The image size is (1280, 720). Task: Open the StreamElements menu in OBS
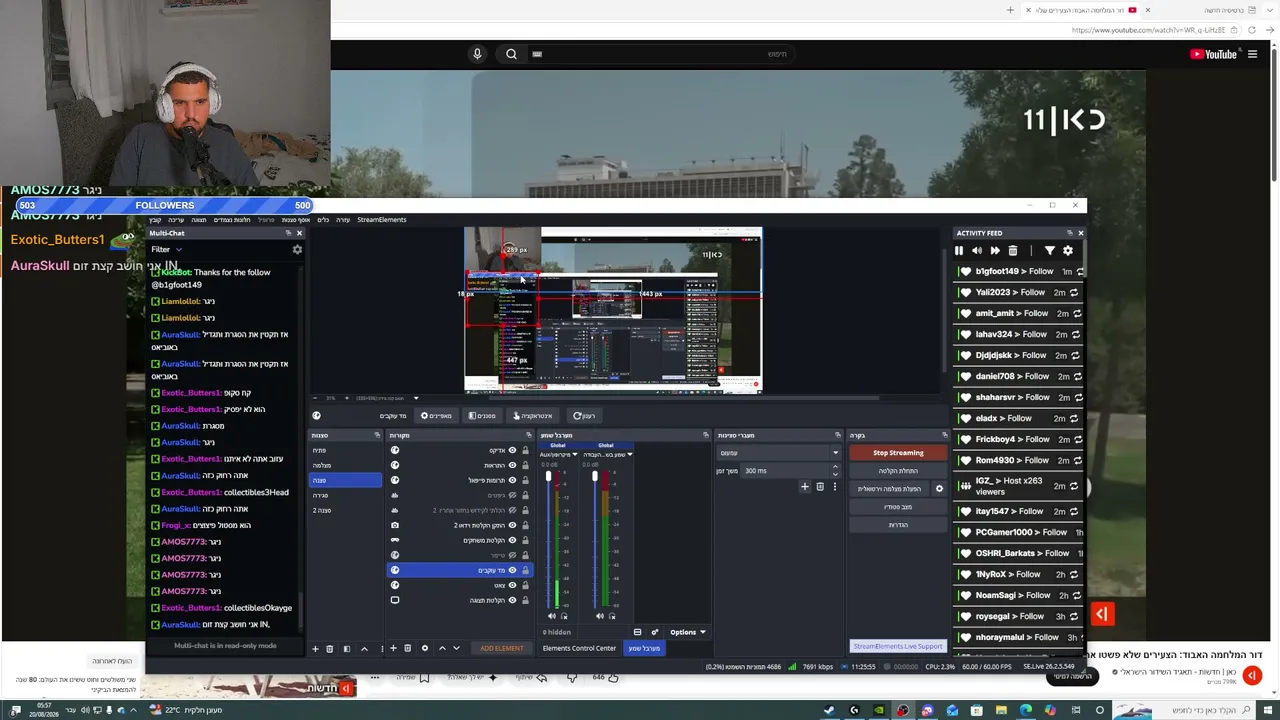[x=382, y=220]
